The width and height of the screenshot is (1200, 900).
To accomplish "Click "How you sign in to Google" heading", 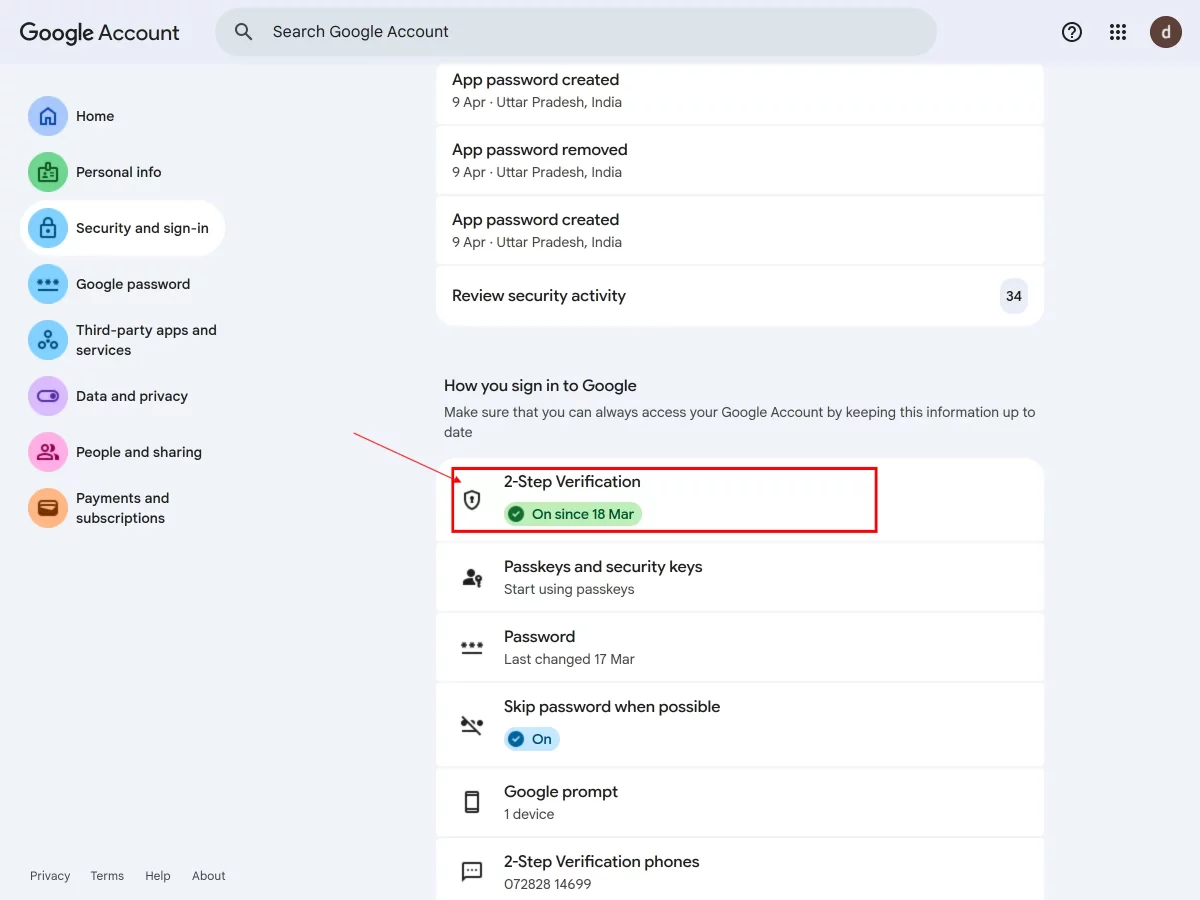I will 540,386.
